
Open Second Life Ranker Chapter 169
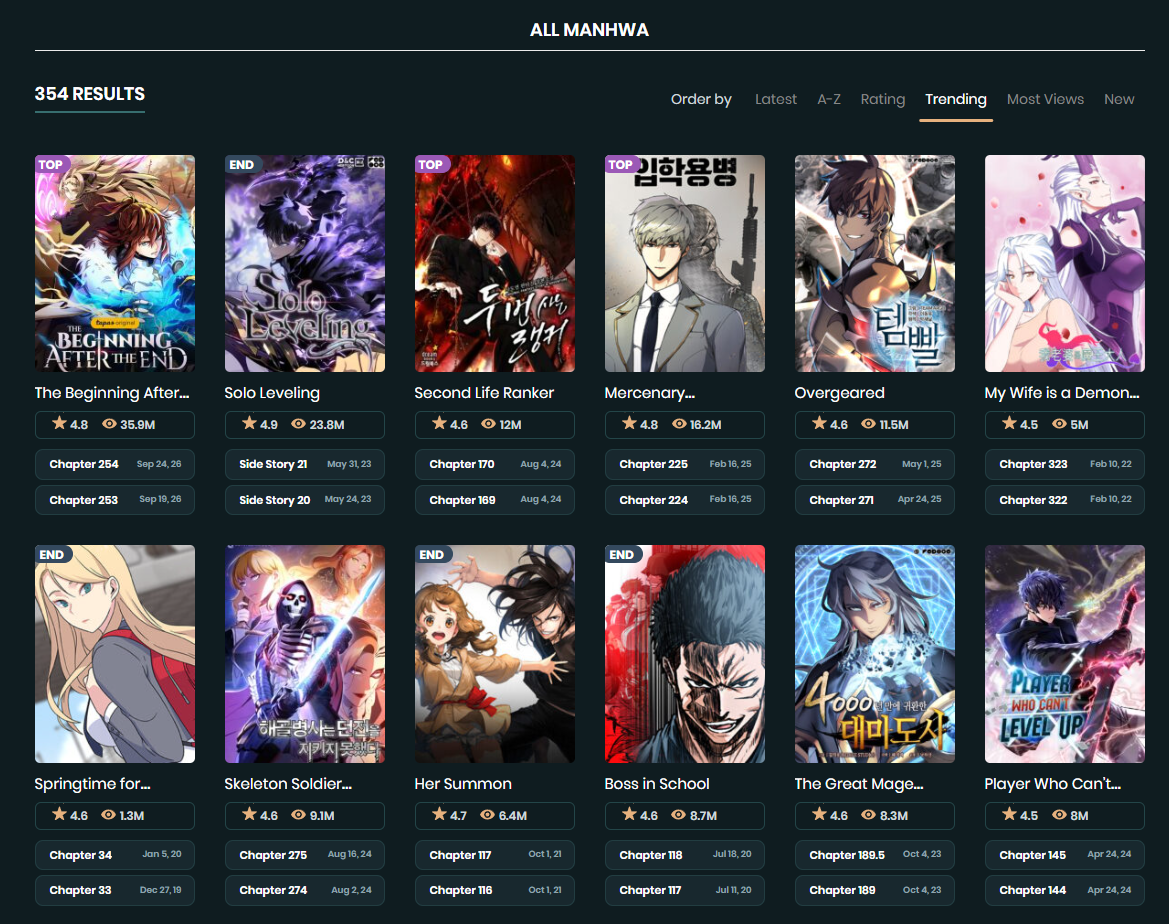click(x=495, y=500)
